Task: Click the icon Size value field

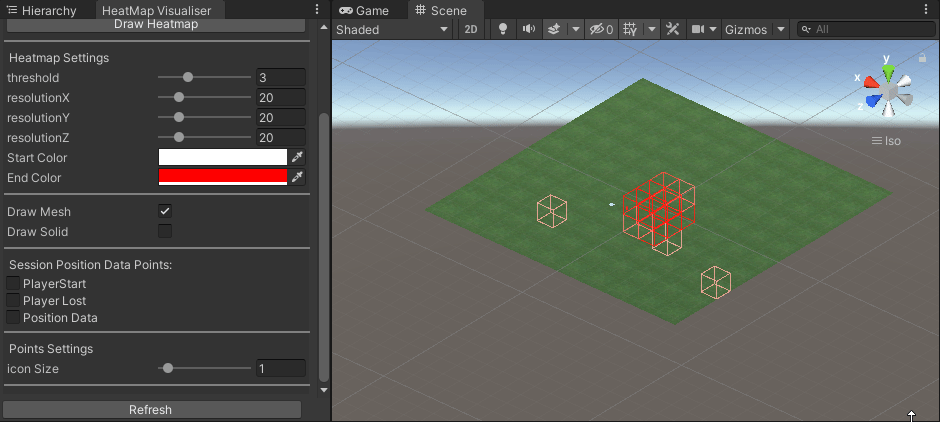Action: pyautogui.click(x=281, y=368)
